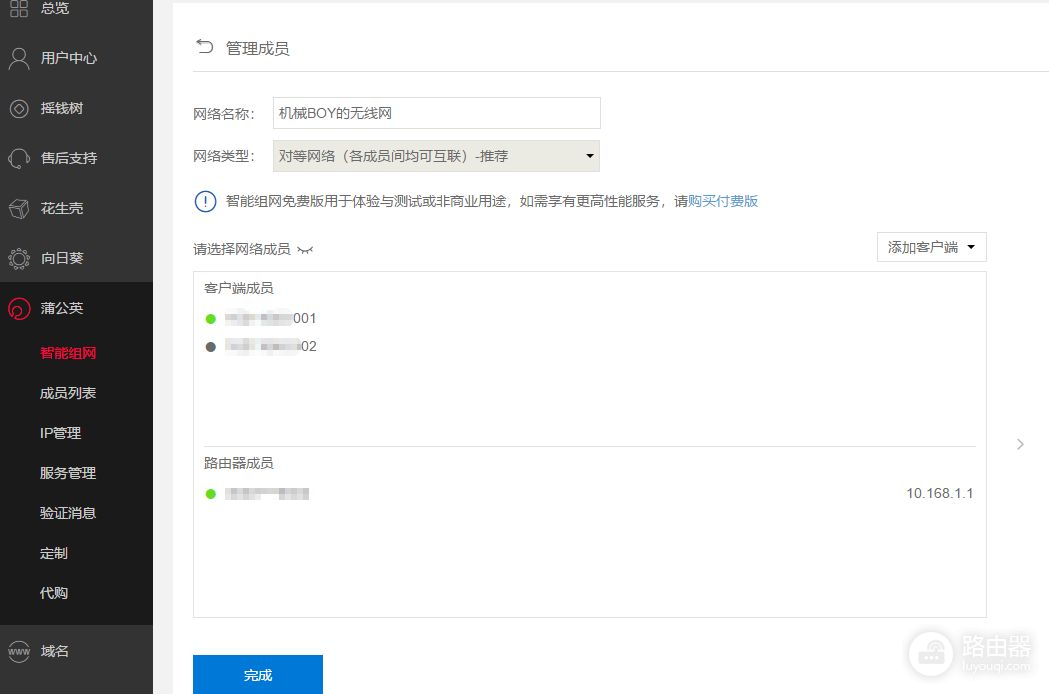Select client member ending in 02
Screen dimensions: 1049x694
tap(270, 347)
